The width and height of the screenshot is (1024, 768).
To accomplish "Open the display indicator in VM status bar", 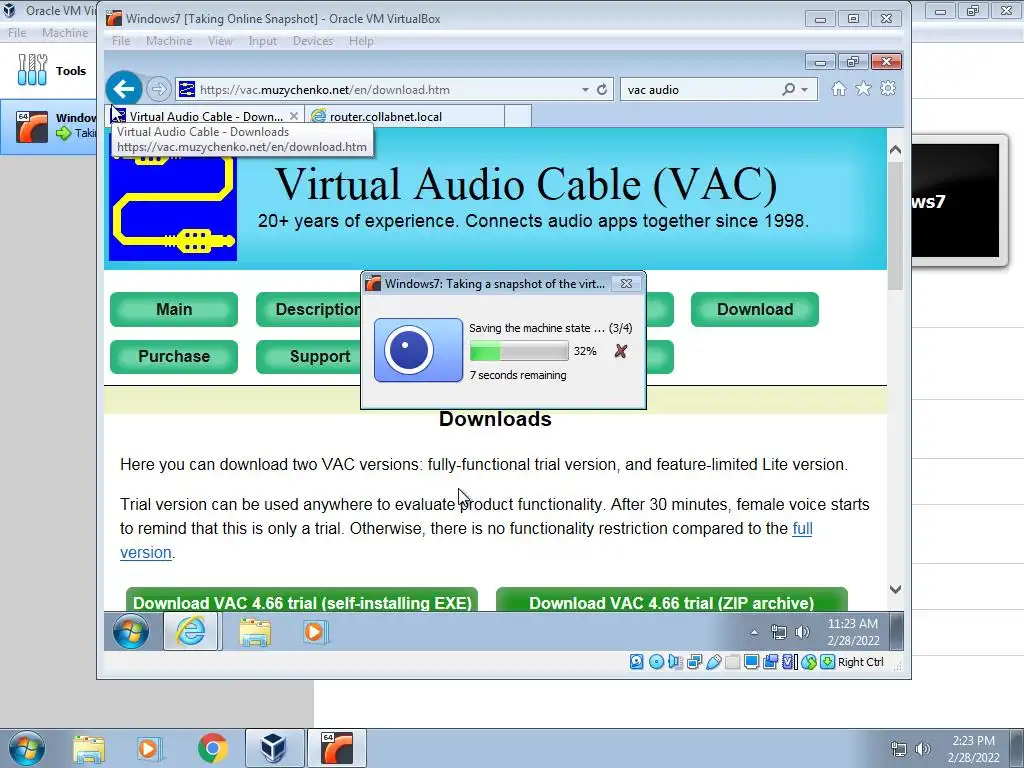I will click(x=751, y=662).
